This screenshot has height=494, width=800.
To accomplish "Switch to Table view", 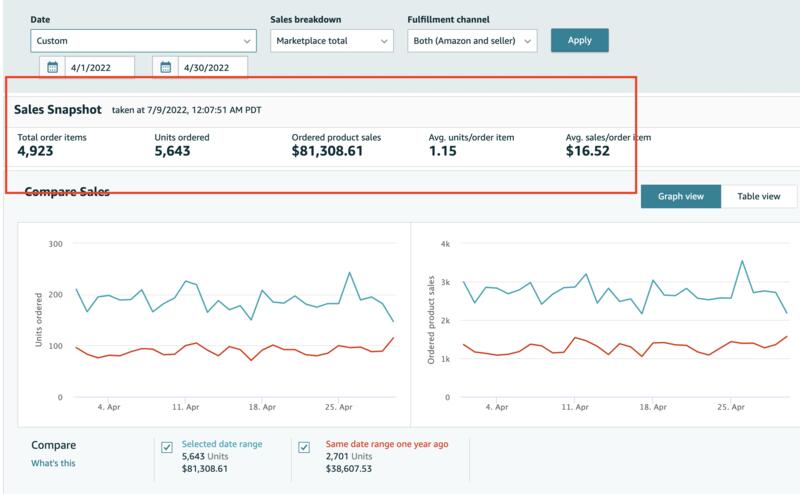I will pos(759,196).
